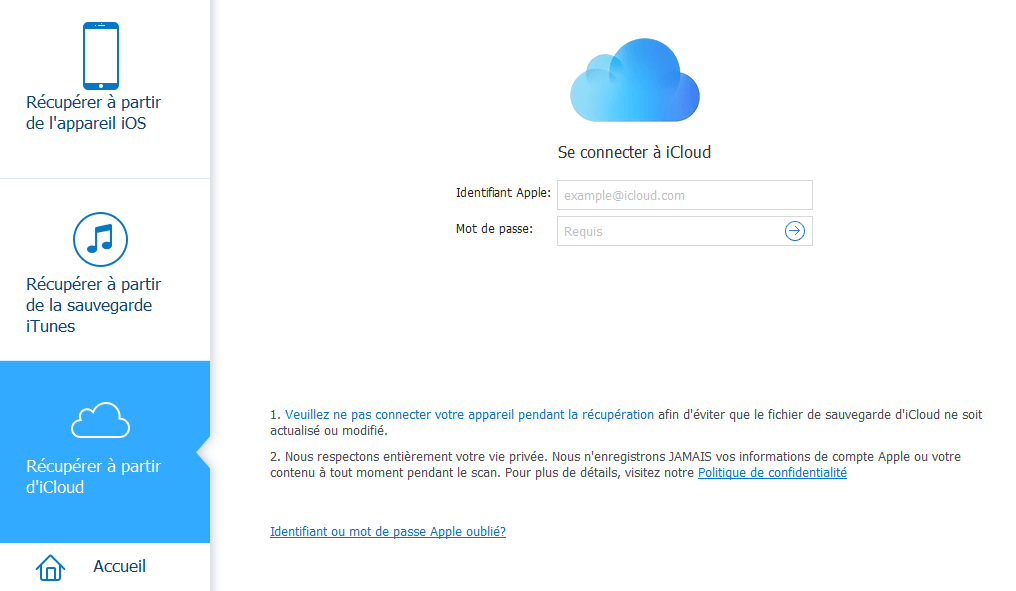Click the "Se connecter à iCloud" heading
This screenshot has height=591, width=1016.
pyautogui.click(x=634, y=153)
